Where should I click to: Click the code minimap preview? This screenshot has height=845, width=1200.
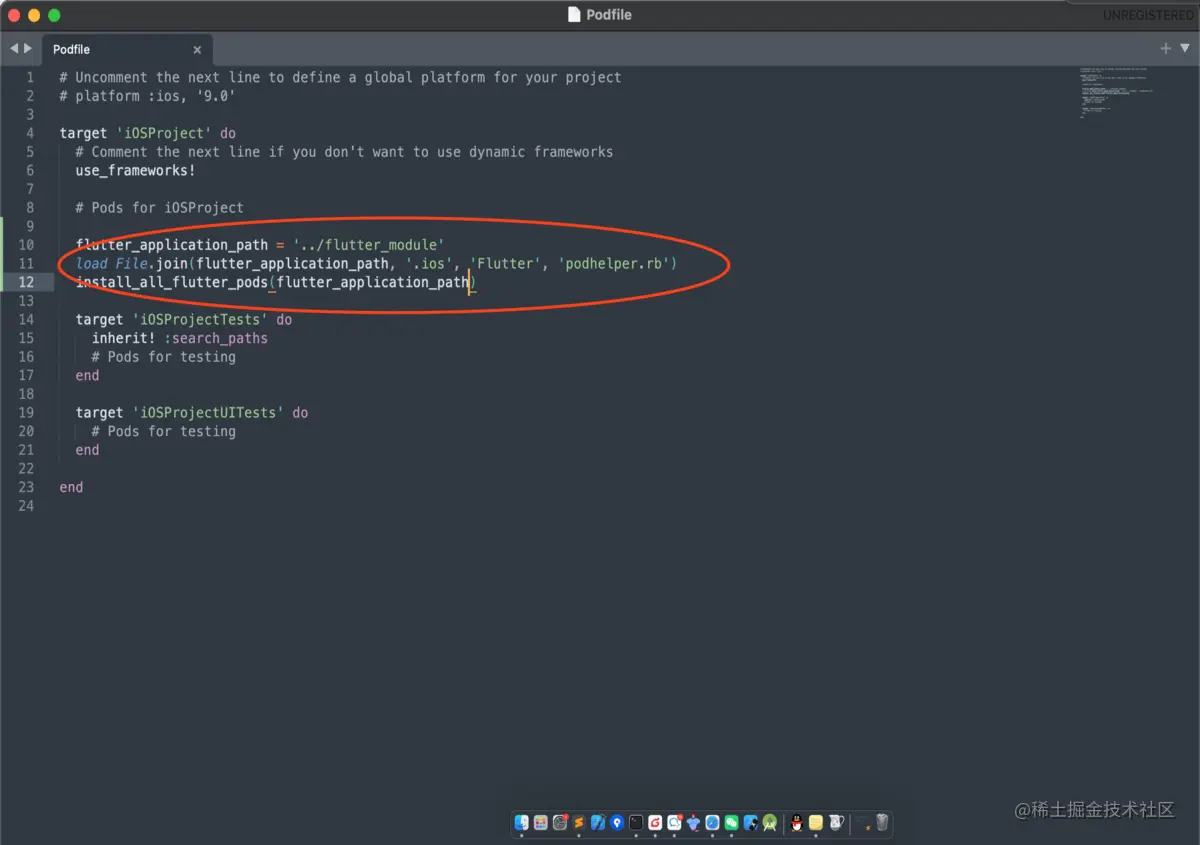(x=1118, y=93)
